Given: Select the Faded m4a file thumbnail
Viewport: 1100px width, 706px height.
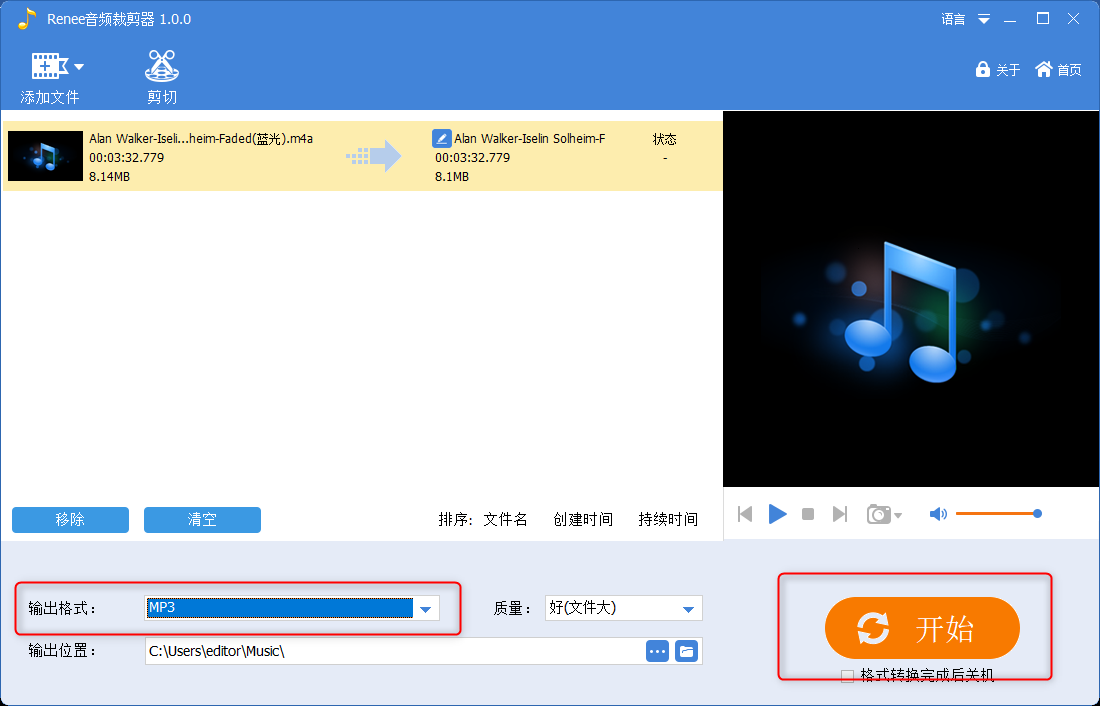Looking at the screenshot, I should (45, 156).
